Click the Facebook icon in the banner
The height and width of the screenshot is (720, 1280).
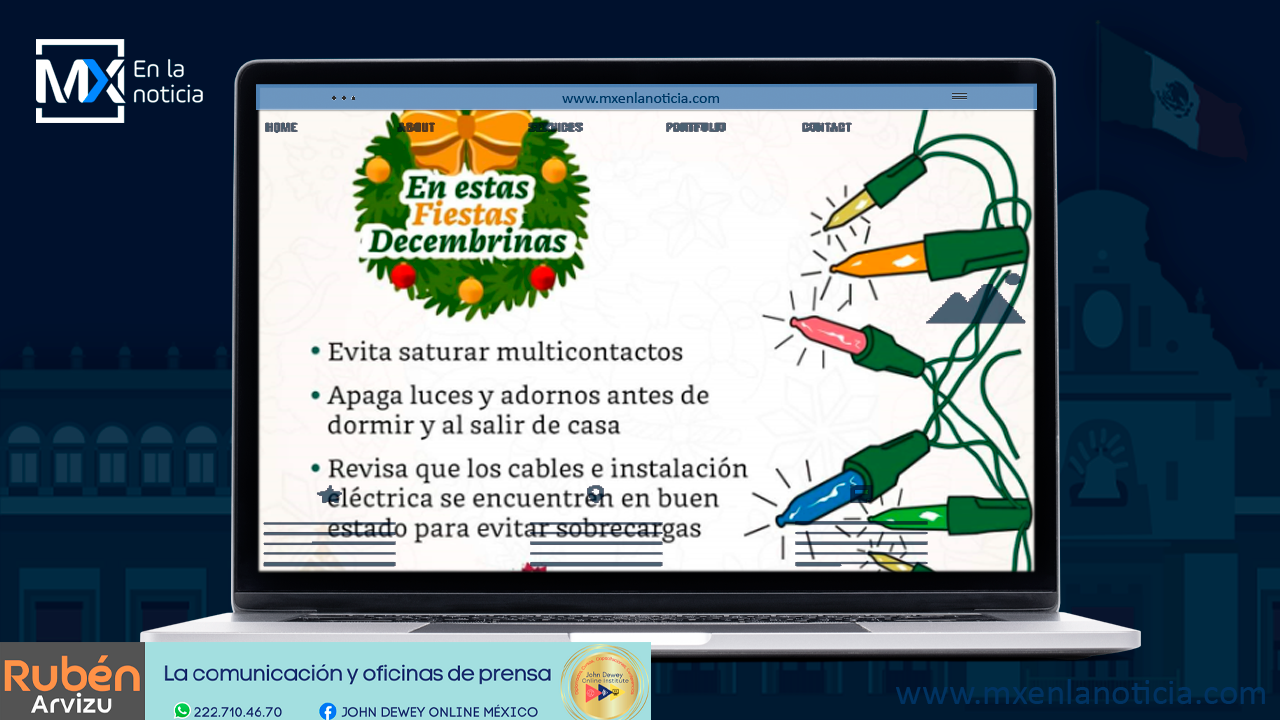pyautogui.click(x=328, y=711)
